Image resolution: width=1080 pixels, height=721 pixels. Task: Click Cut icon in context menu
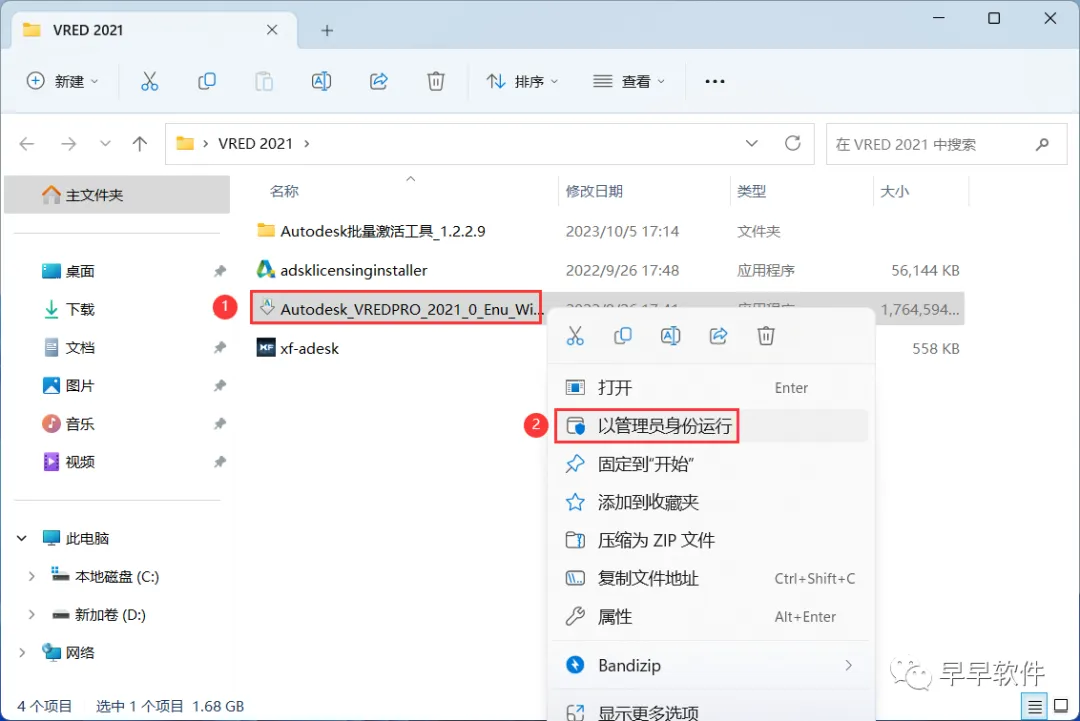point(575,336)
